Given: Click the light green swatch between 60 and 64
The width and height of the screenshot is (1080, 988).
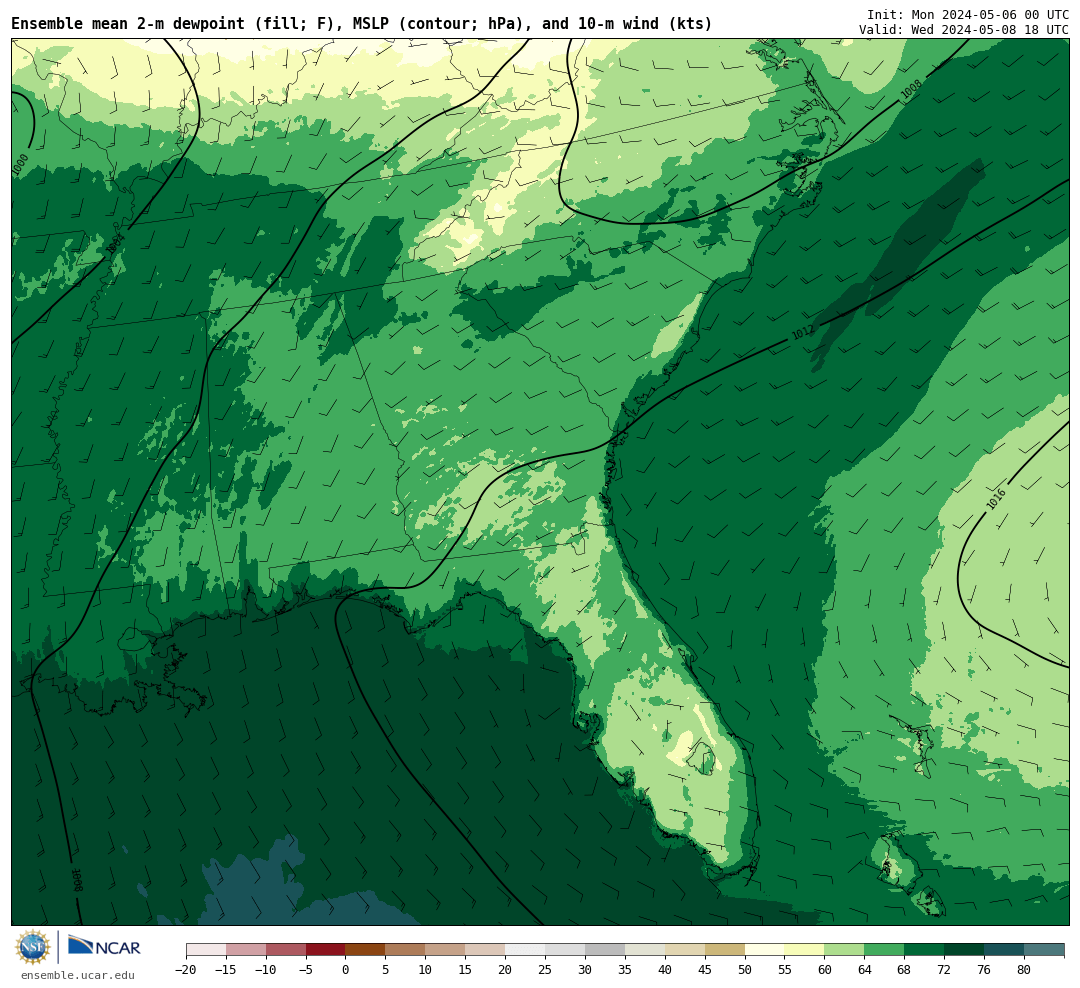Looking at the screenshot, I should pyautogui.click(x=845, y=950).
